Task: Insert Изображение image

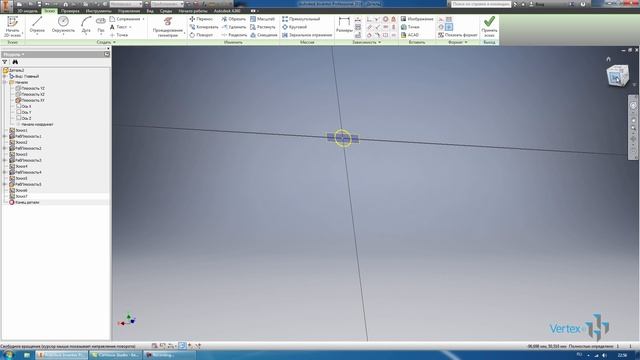Action: pyautogui.click(x=417, y=19)
